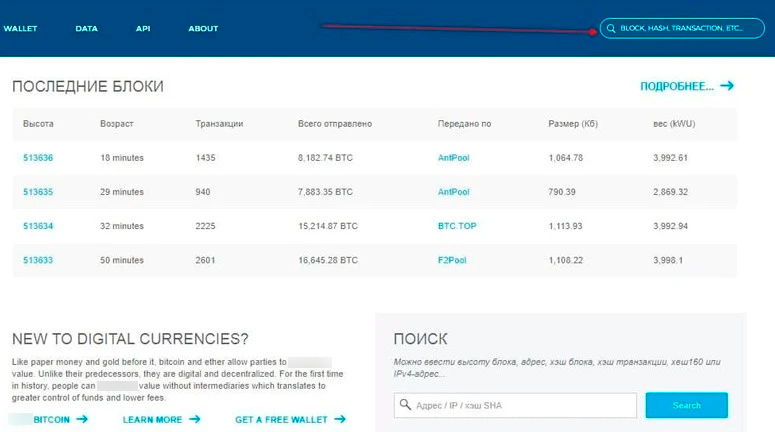
Task: Open the DATA menu item
Action: (x=86, y=29)
